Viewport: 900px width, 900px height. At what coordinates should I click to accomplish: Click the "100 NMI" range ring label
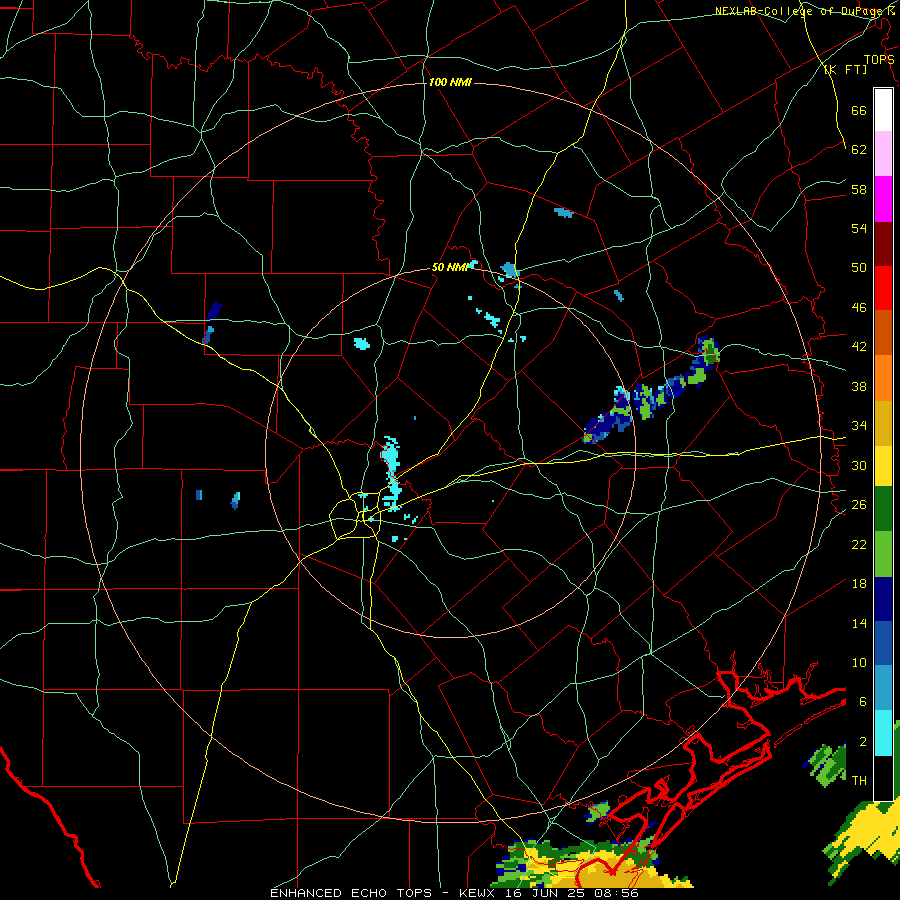click(x=450, y=82)
